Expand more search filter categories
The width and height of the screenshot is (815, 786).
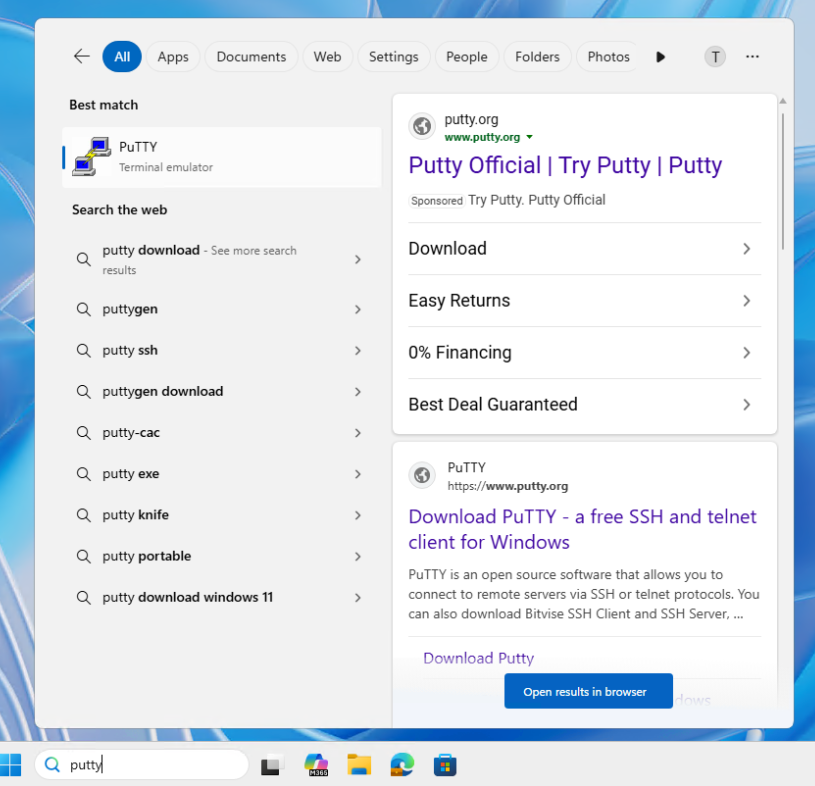pos(660,57)
